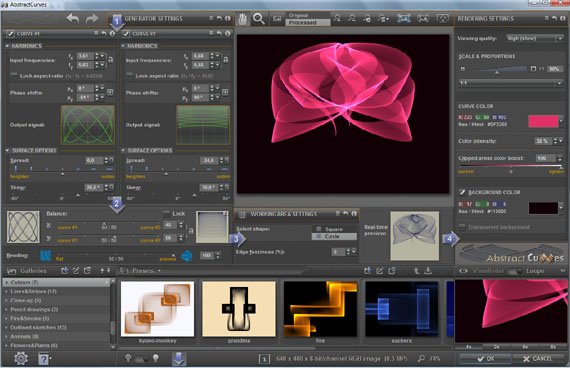Click the plasma bending icon
Viewport: 570px width, 368px height.
tap(187, 256)
